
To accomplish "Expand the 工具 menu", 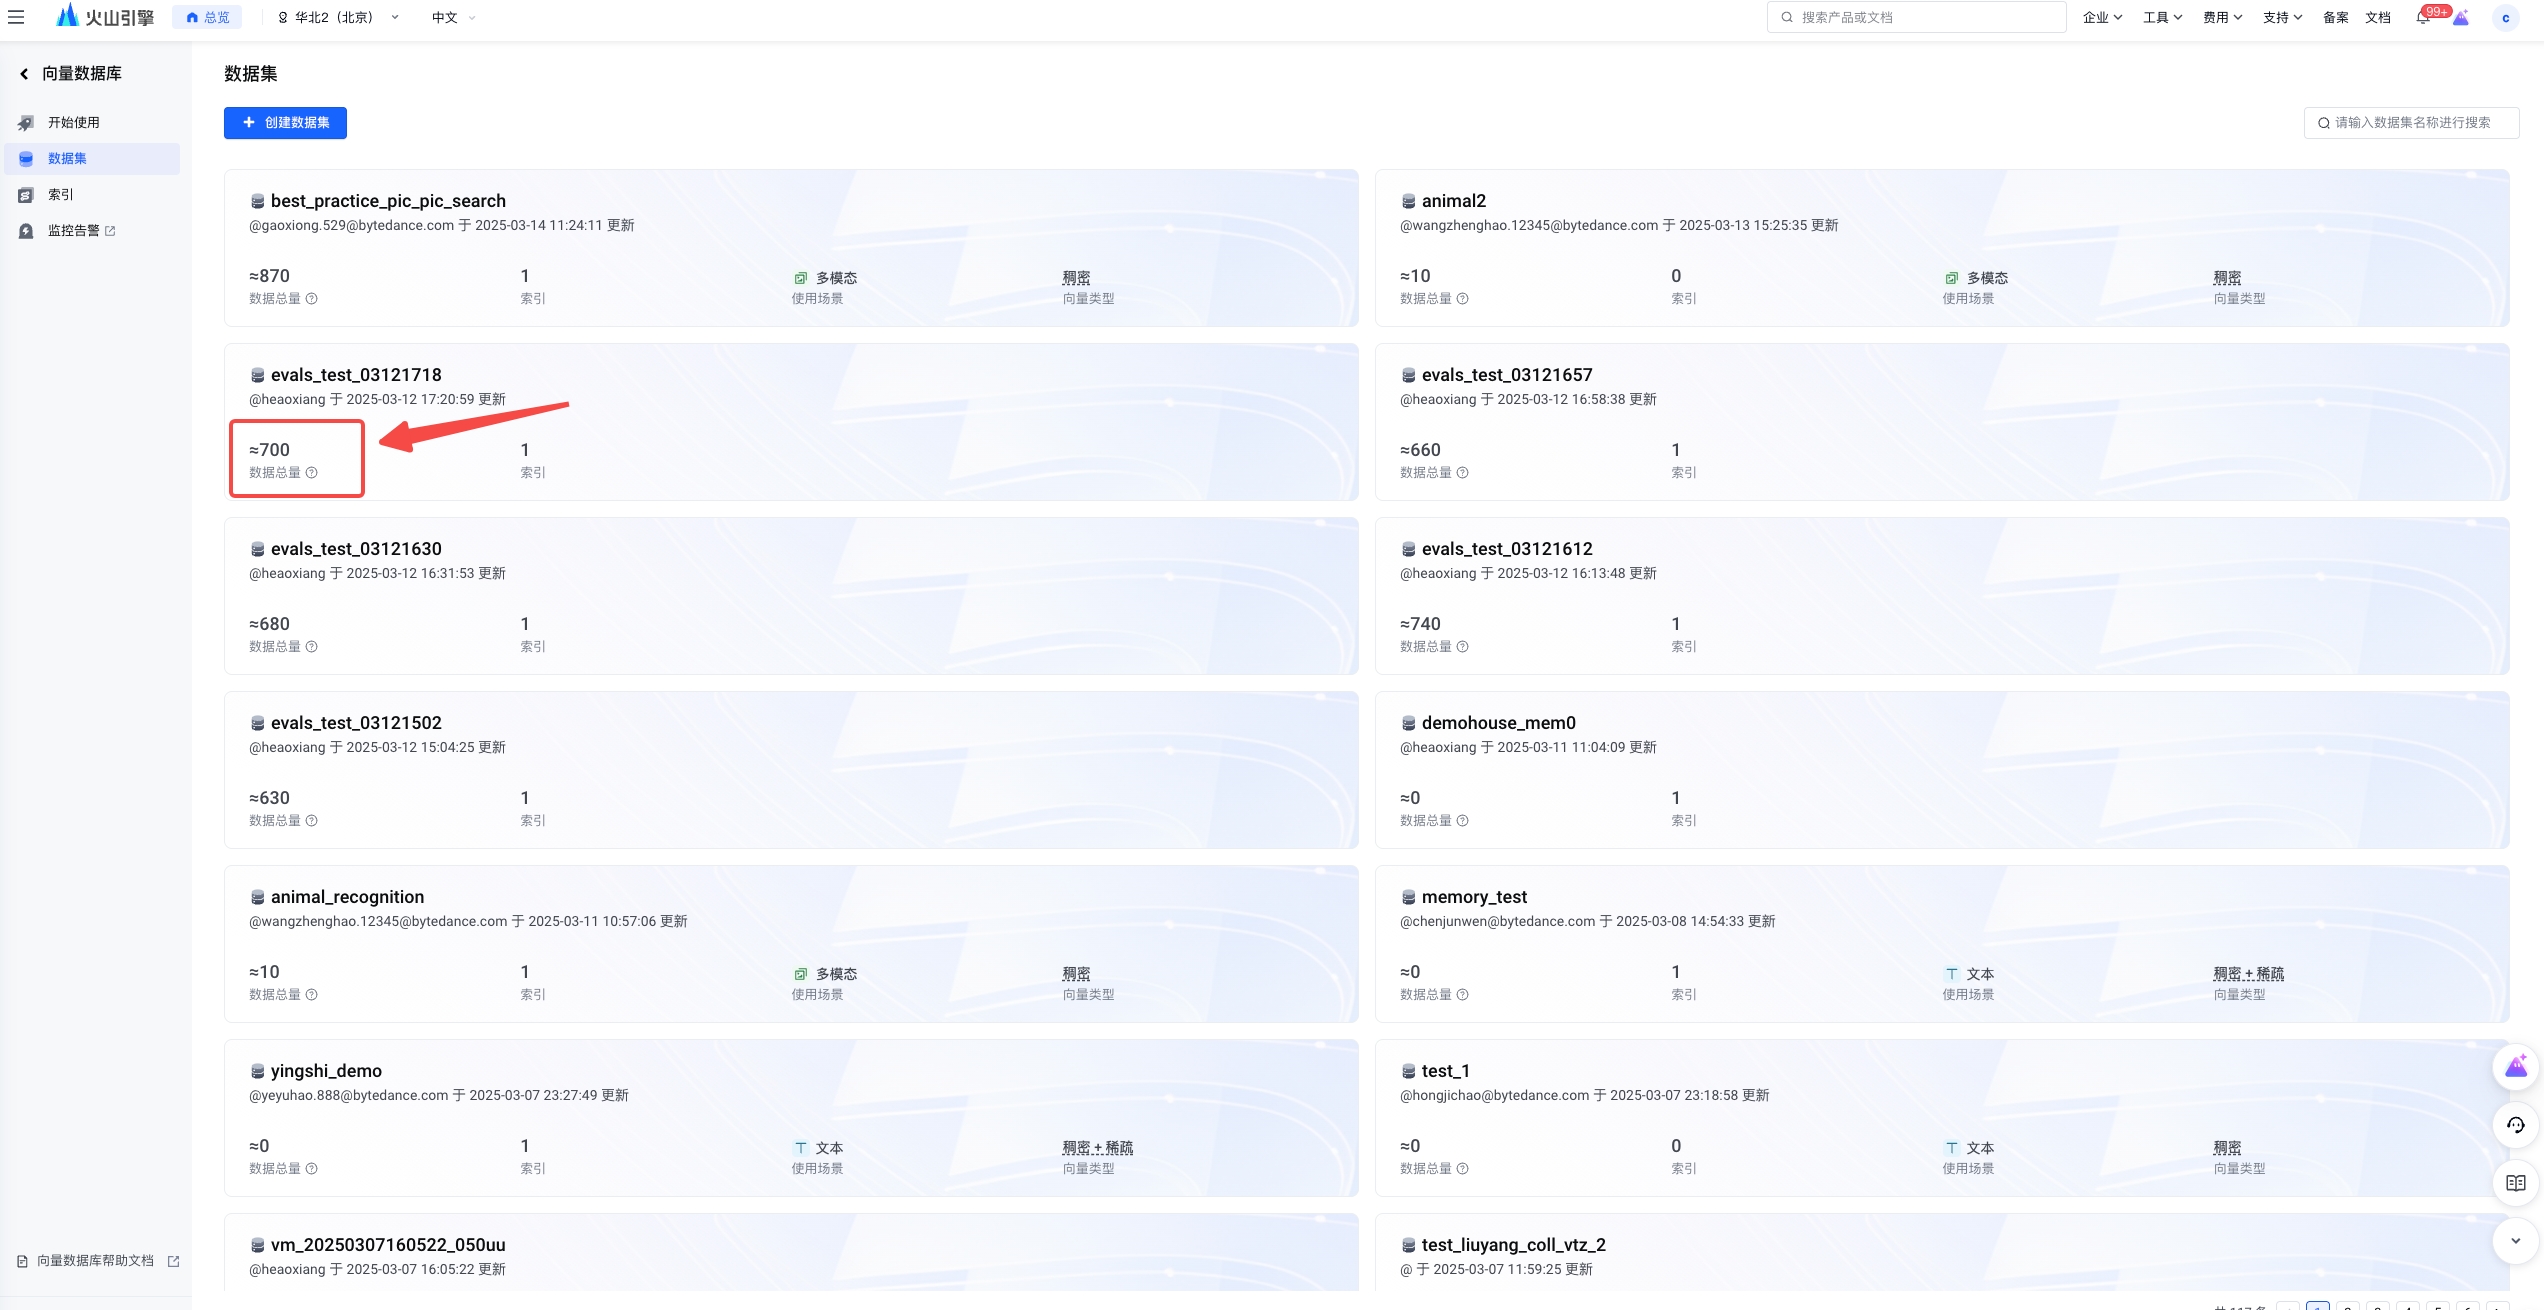I will coord(2162,17).
